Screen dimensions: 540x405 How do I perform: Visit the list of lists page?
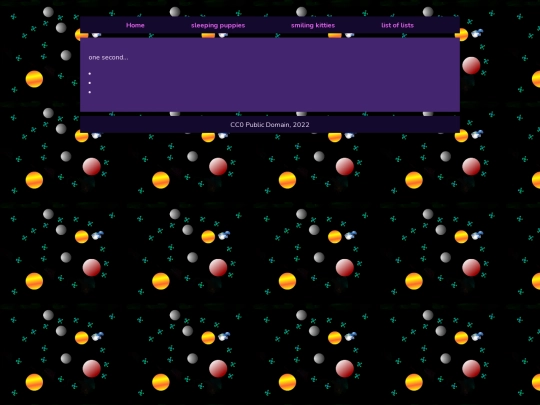point(397,25)
